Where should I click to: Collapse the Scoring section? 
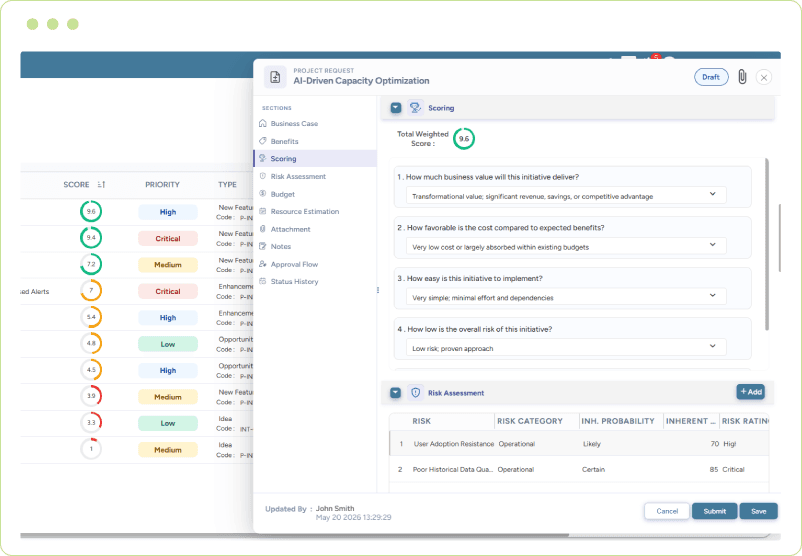tap(395, 108)
